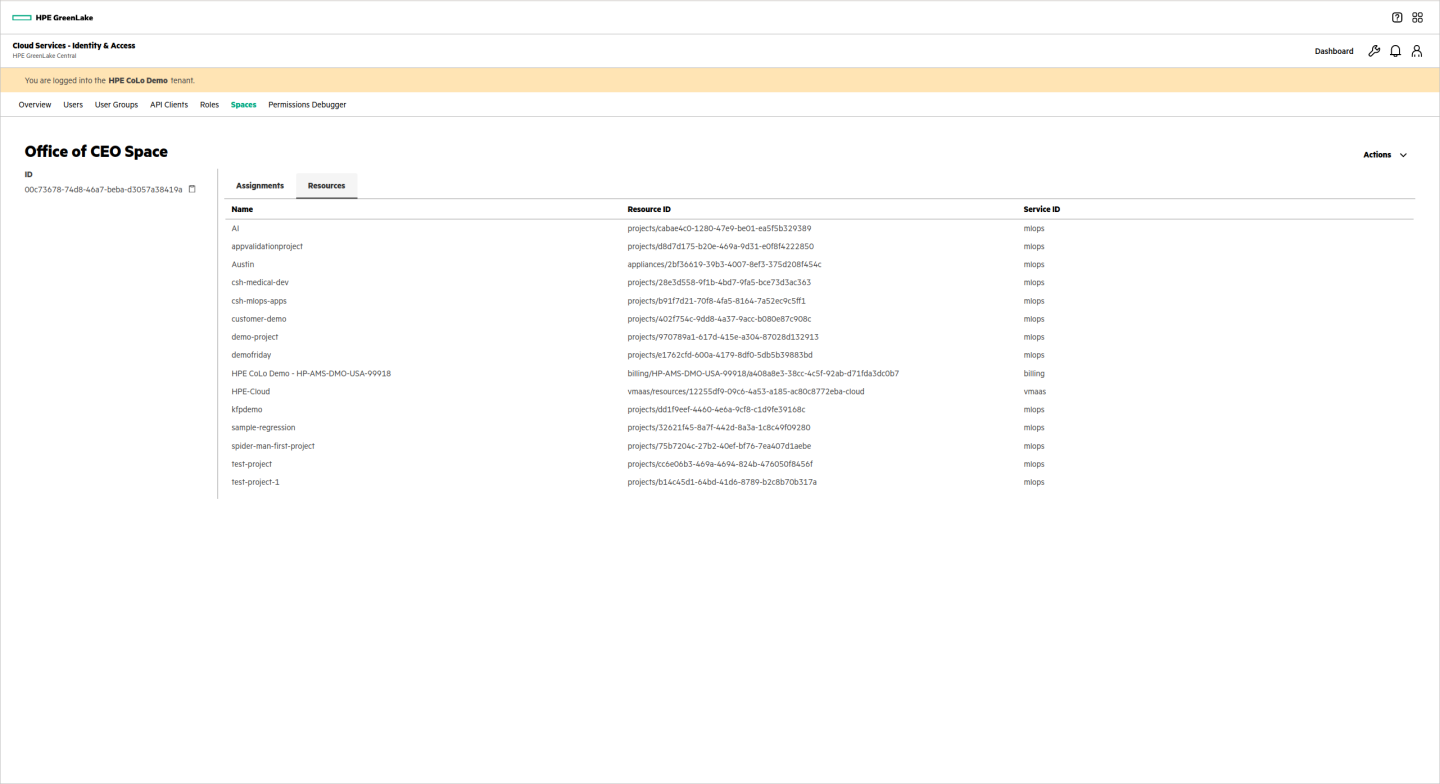This screenshot has height=784, width=1440.
Task: Select the appvalidationproject resource name
Action: (x=267, y=247)
